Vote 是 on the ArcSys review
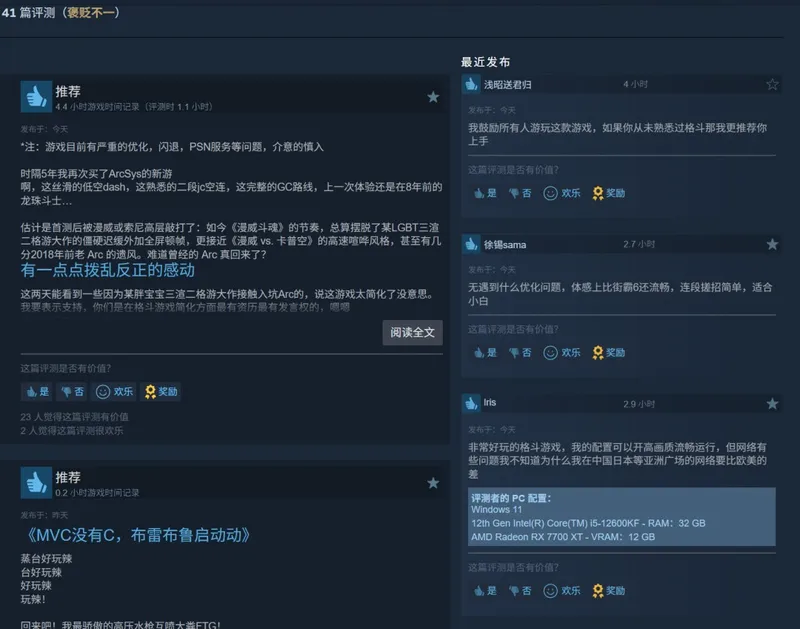Viewport: 800px width, 629px height. 38,392
